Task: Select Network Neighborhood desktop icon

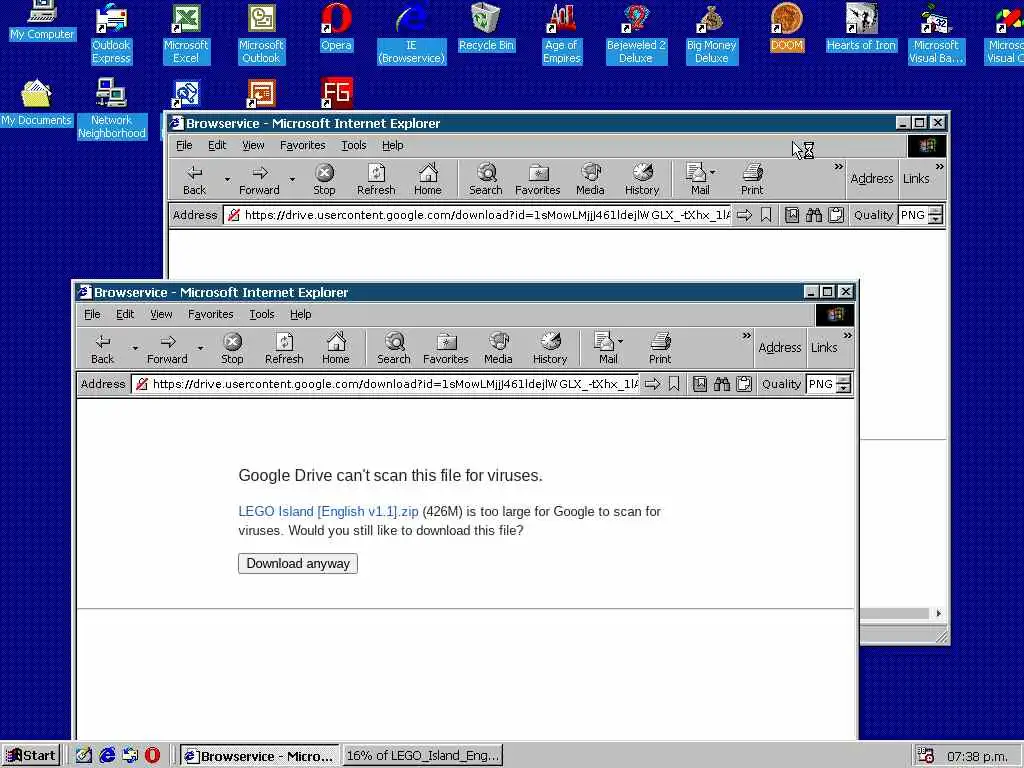Action: click(112, 108)
